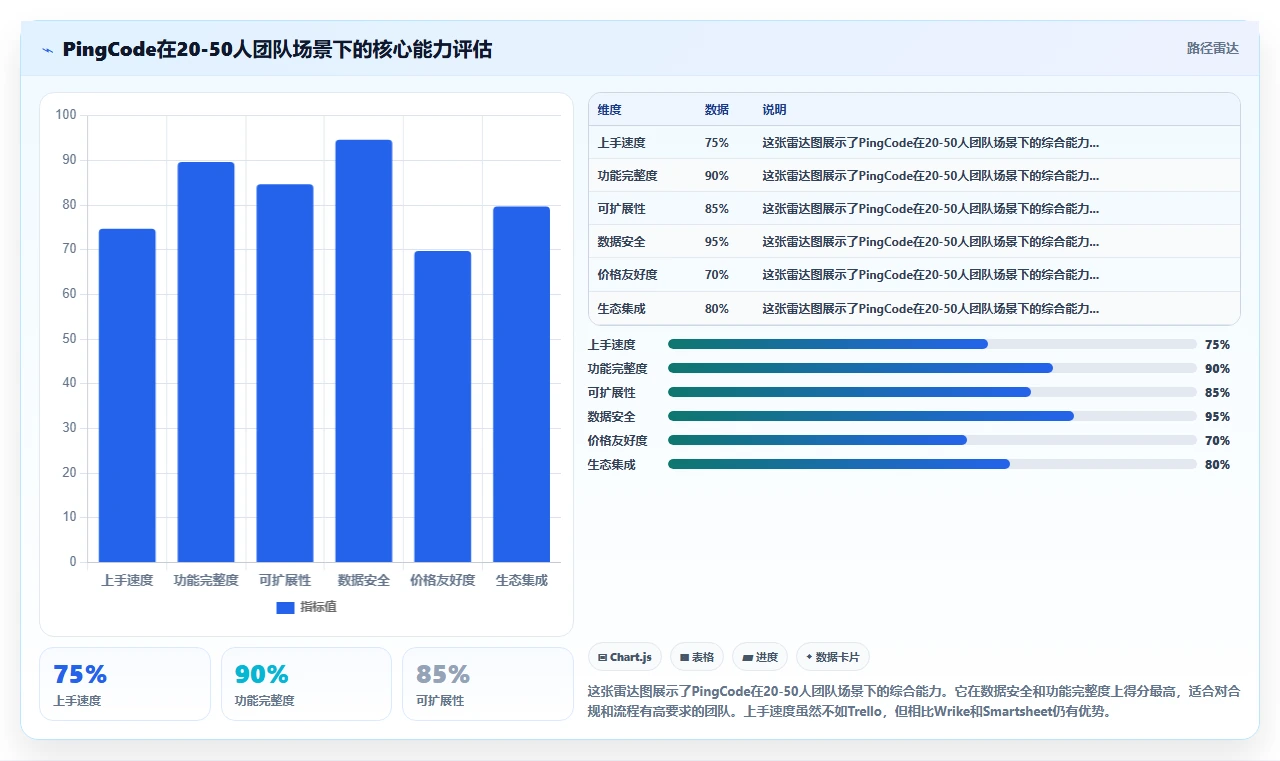
Task: Click the 上手速度 progress bar
Action: tap(932, 344)
